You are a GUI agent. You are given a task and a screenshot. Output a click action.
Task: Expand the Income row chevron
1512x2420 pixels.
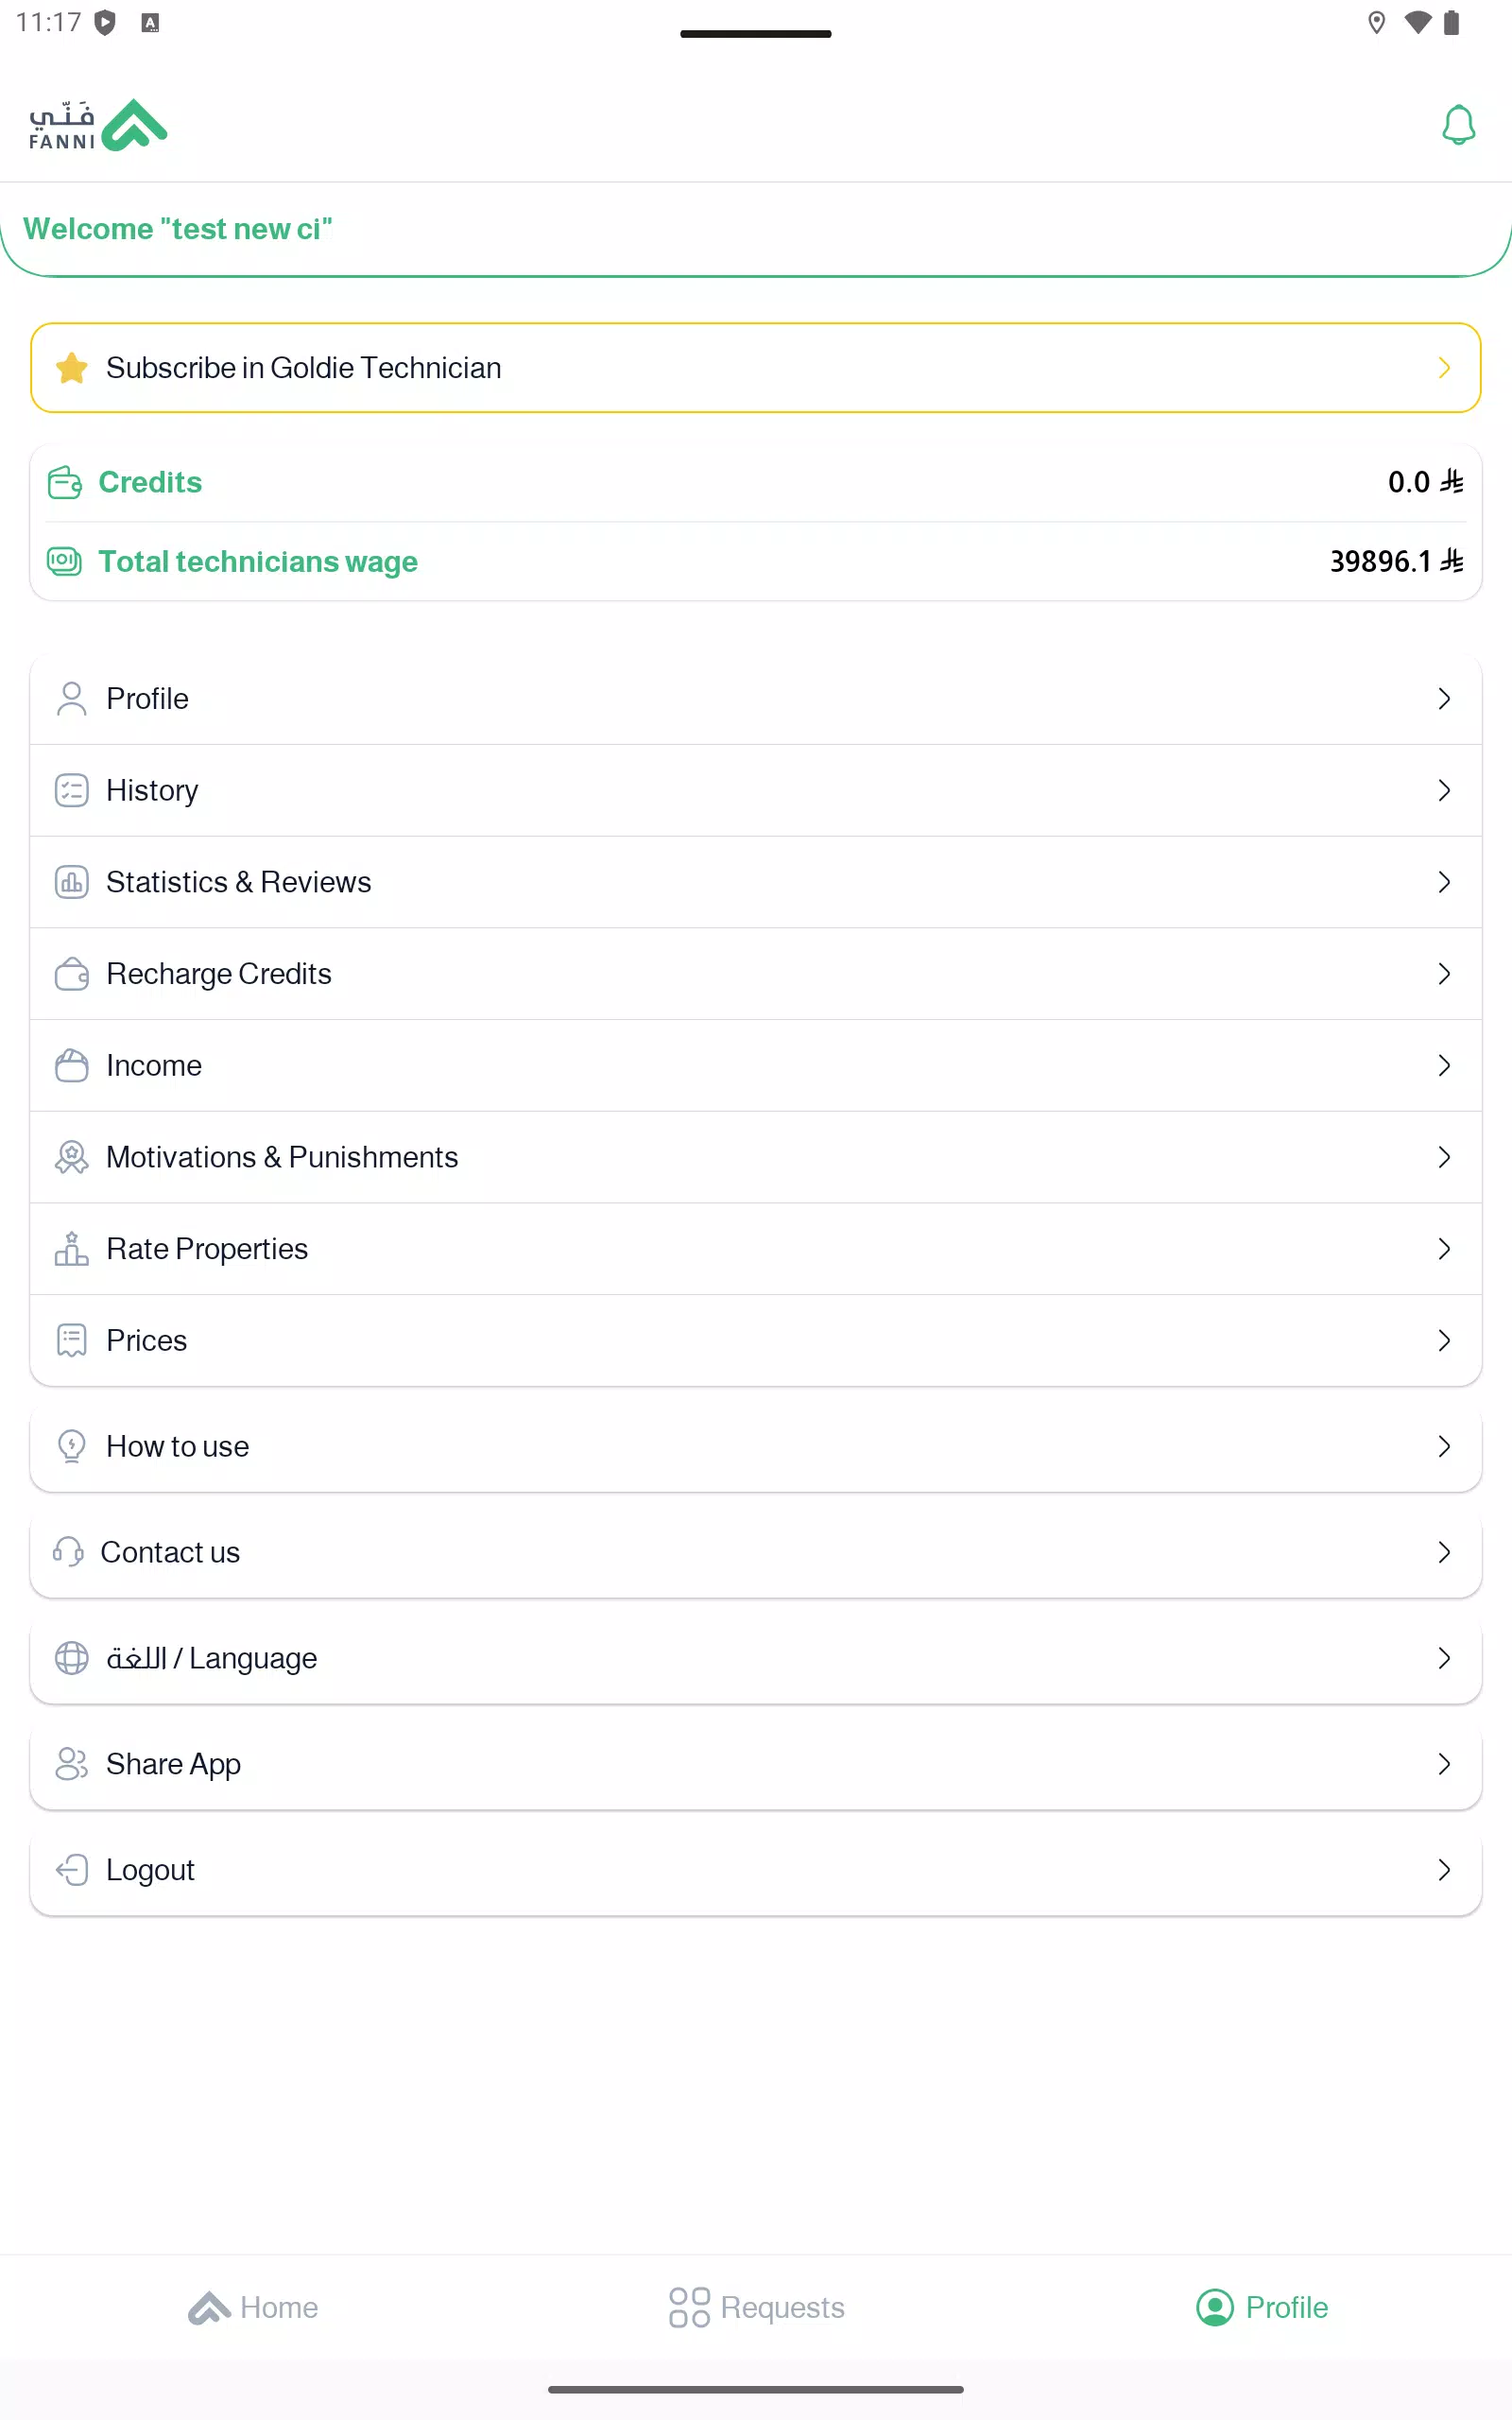(1444, 1065)
